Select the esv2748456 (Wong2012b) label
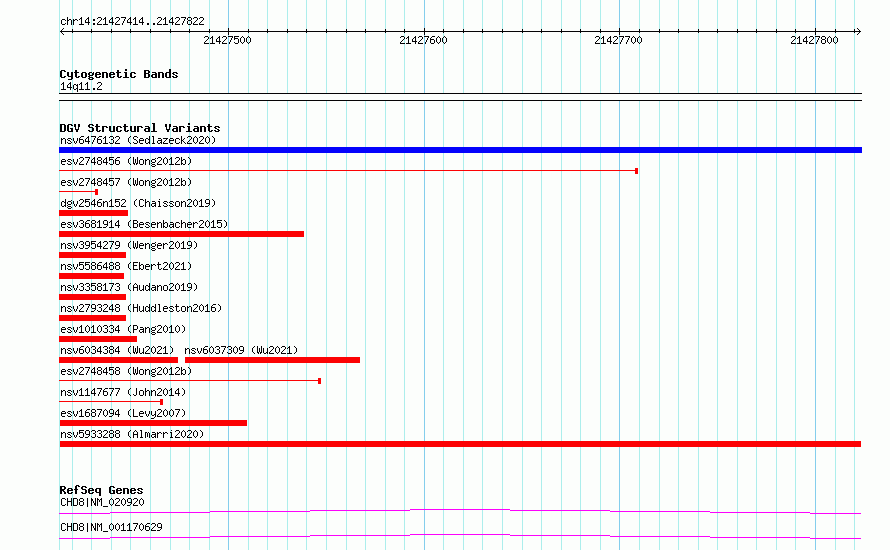The height and width of the screenshot is (550, 890). pyautogui.click(x=126, y=161)
